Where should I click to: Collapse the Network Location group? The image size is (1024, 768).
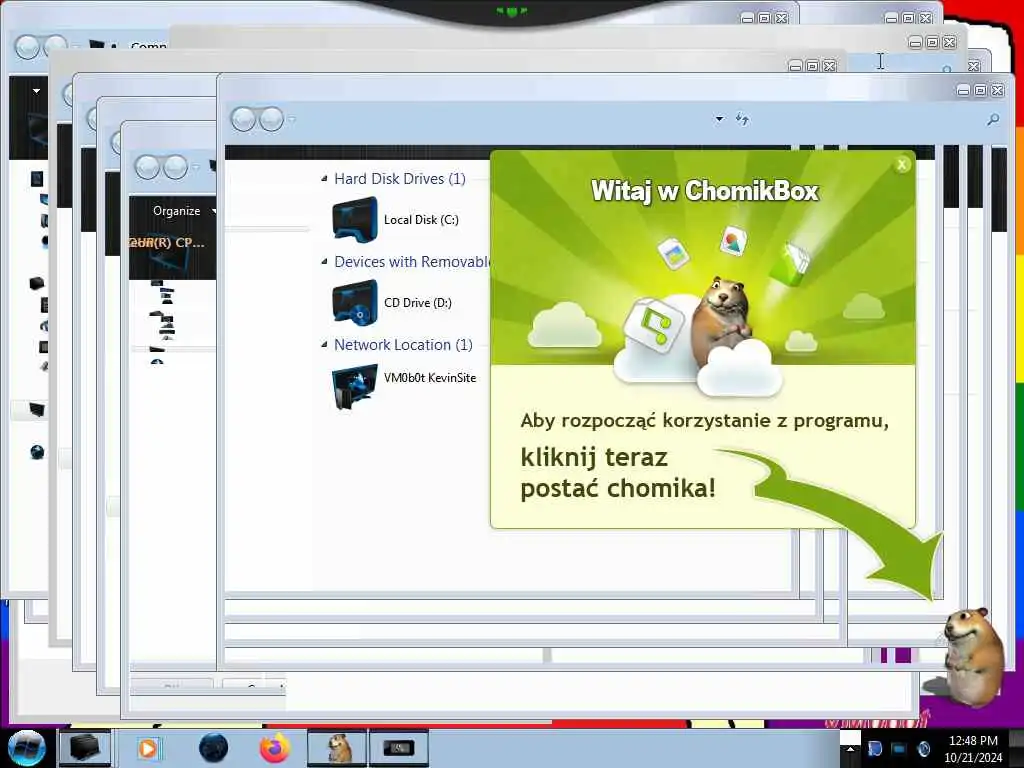(325, 344)
